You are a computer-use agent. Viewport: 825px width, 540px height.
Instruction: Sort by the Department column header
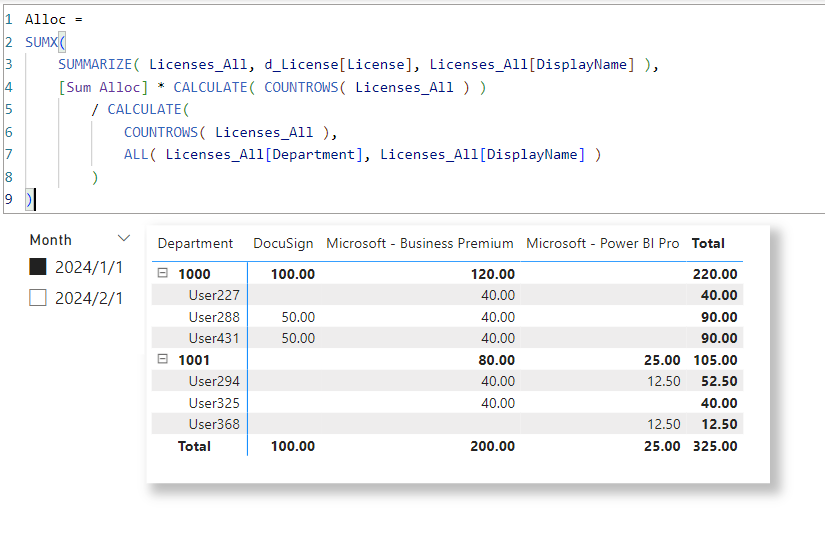(195, 243)
